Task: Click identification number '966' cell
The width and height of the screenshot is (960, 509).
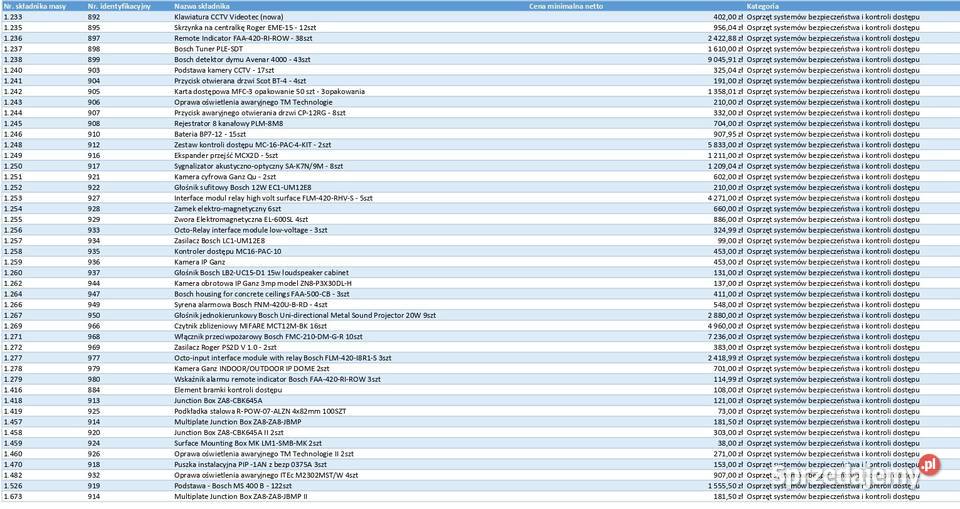Action: tap(94, 326)
